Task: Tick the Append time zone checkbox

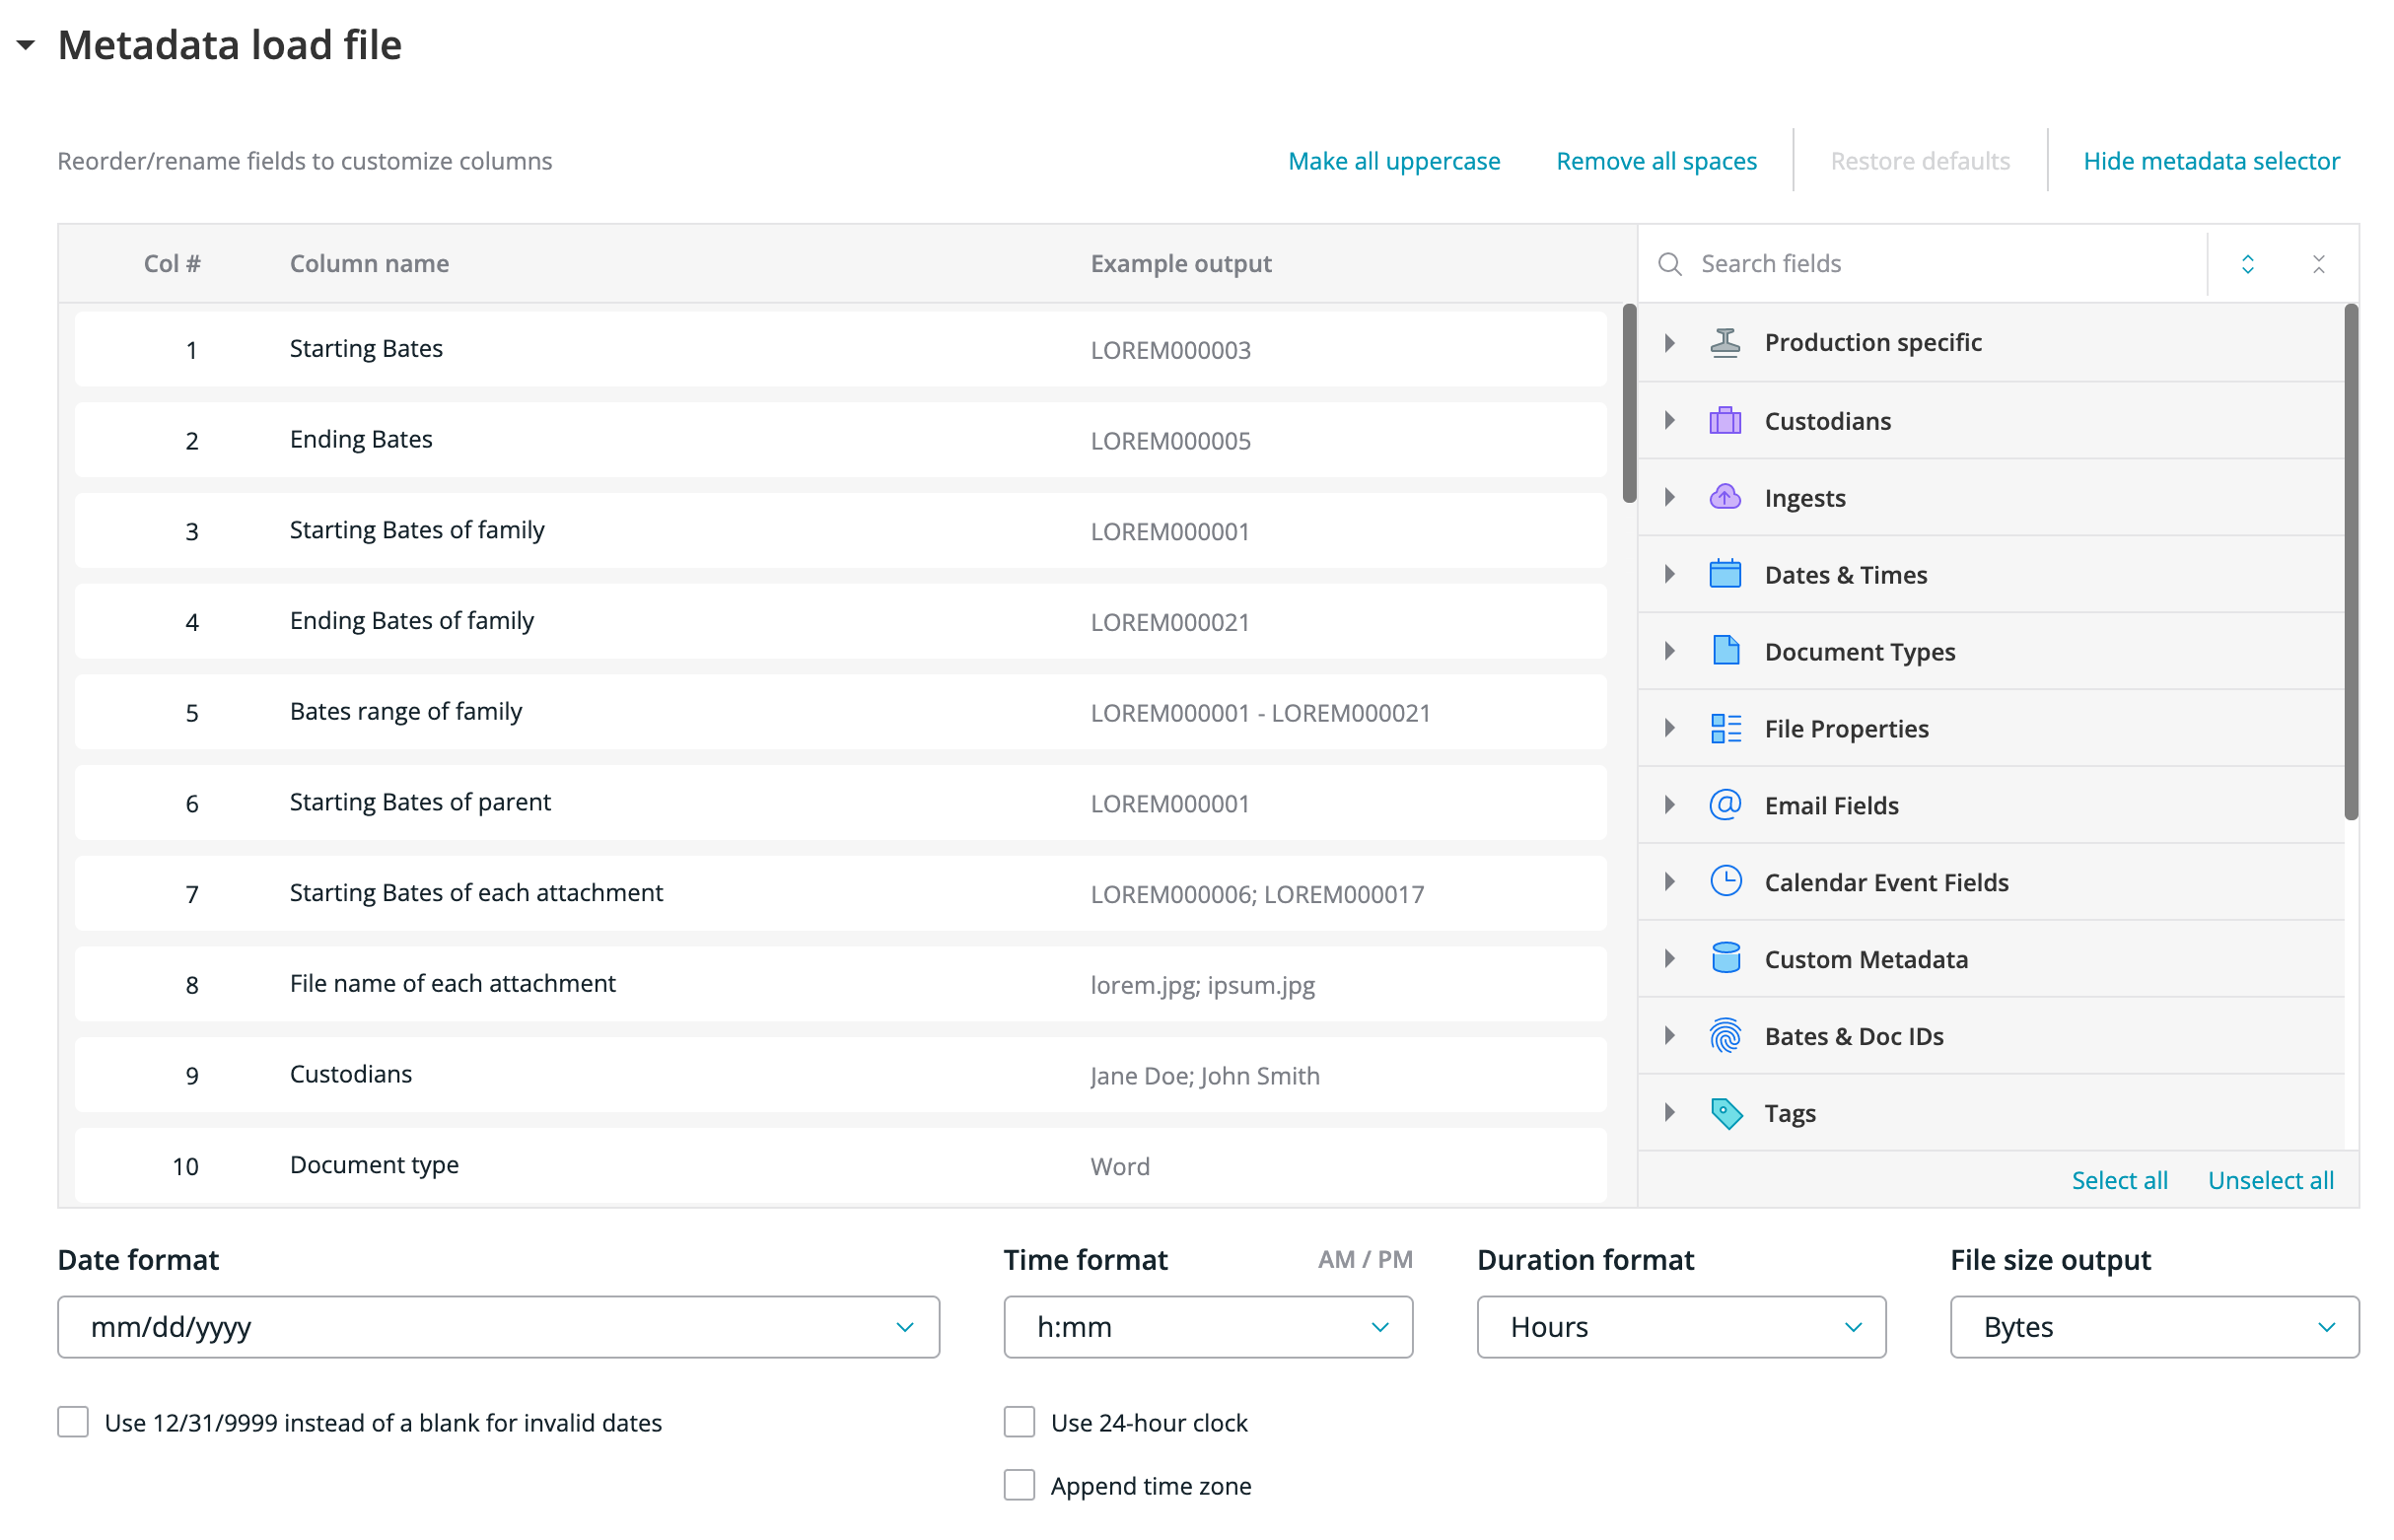Action: point(1019,1485)
